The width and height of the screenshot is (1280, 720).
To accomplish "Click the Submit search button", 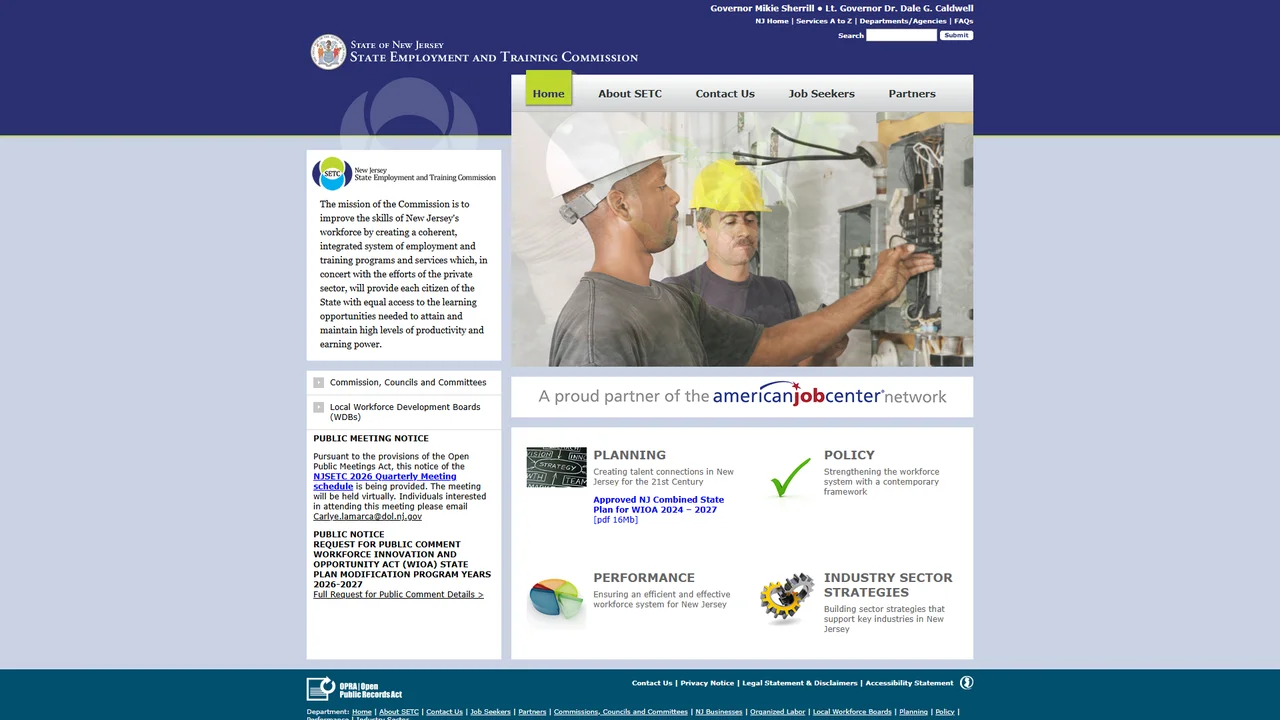I will pos(956,35).
